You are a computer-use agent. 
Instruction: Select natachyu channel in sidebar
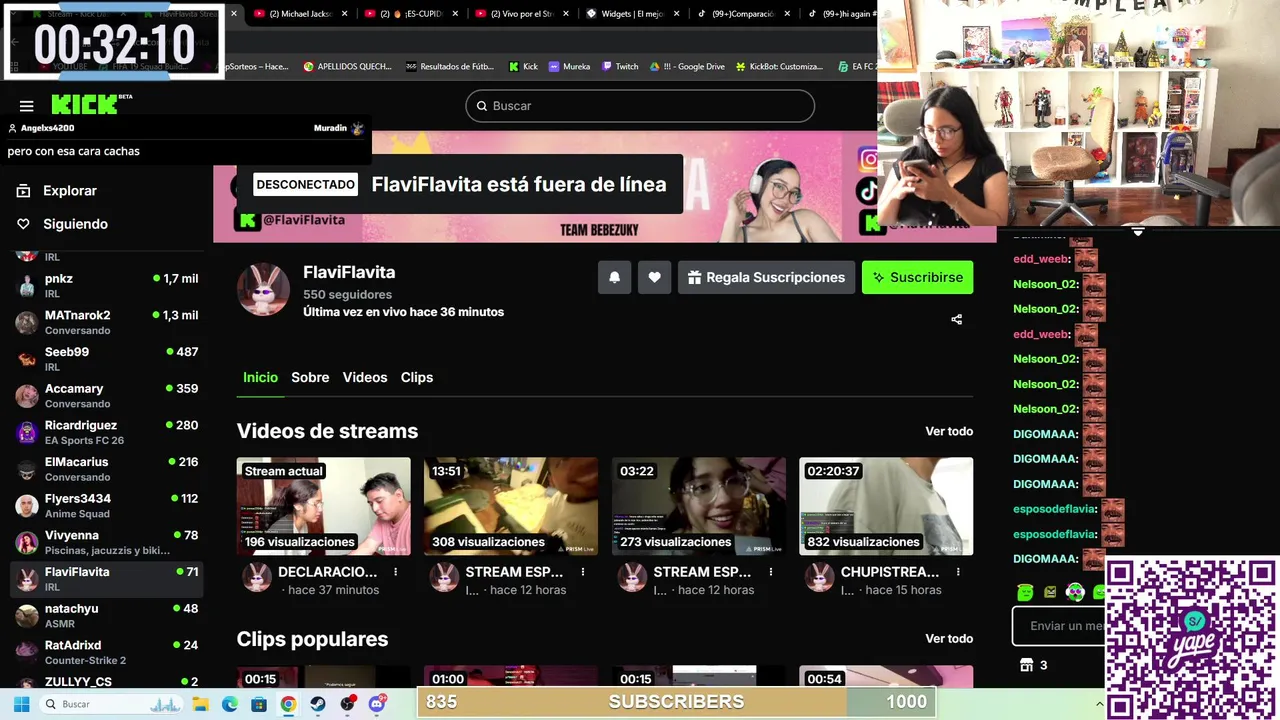[106, 615]
